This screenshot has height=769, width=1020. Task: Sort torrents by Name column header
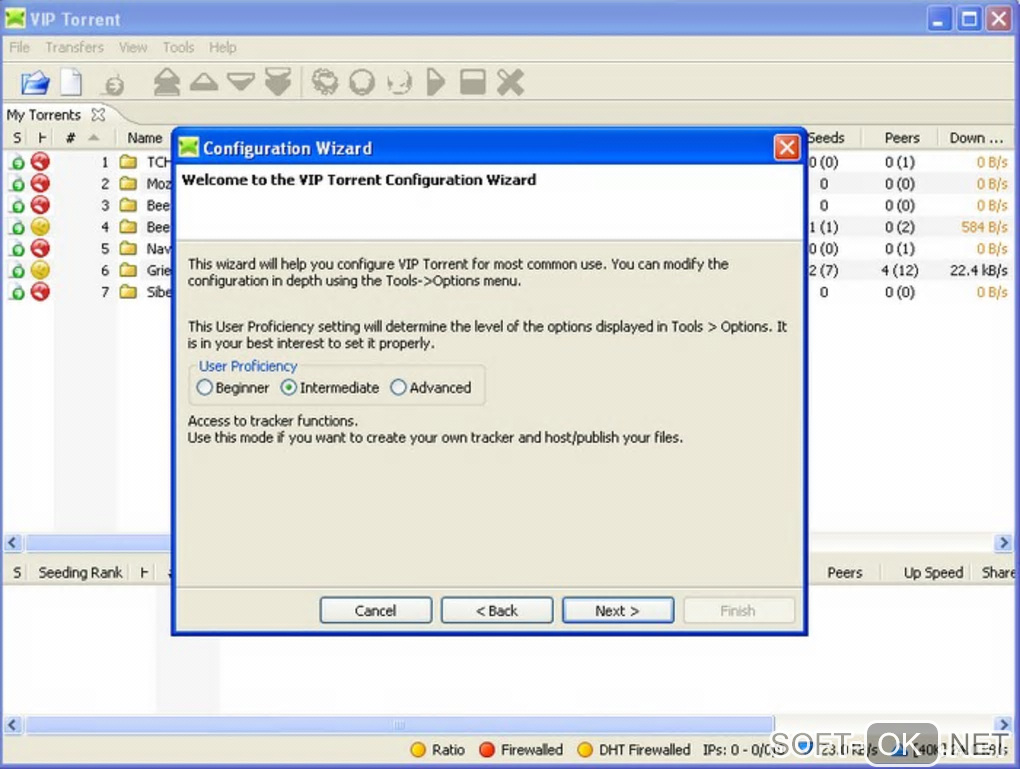(x=144, y=138)
